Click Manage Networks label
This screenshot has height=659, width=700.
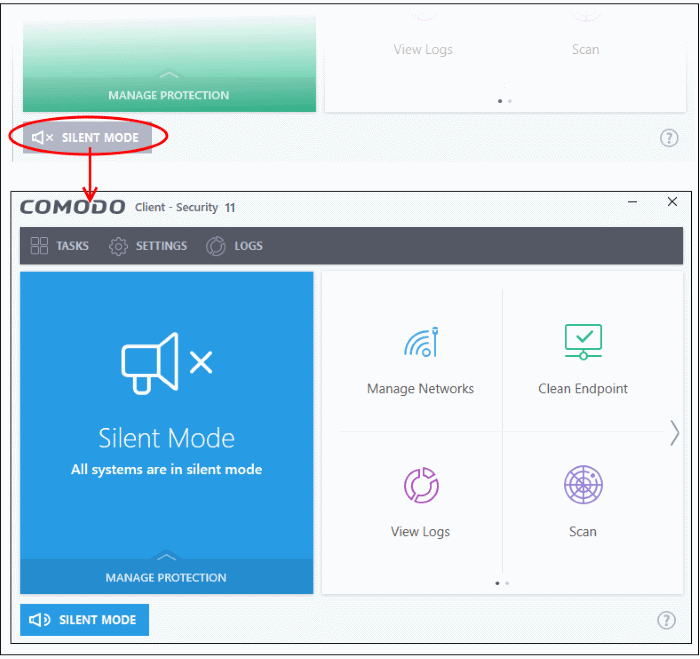[x=420, y=389]
